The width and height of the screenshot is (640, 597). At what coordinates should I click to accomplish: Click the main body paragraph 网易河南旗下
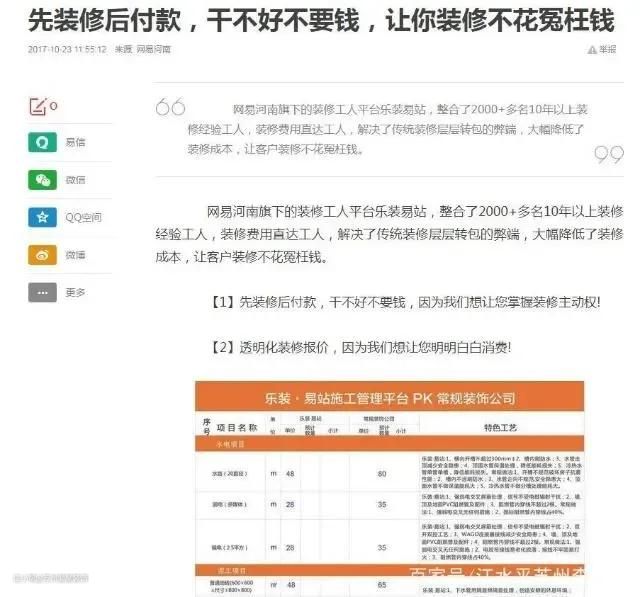389,234
